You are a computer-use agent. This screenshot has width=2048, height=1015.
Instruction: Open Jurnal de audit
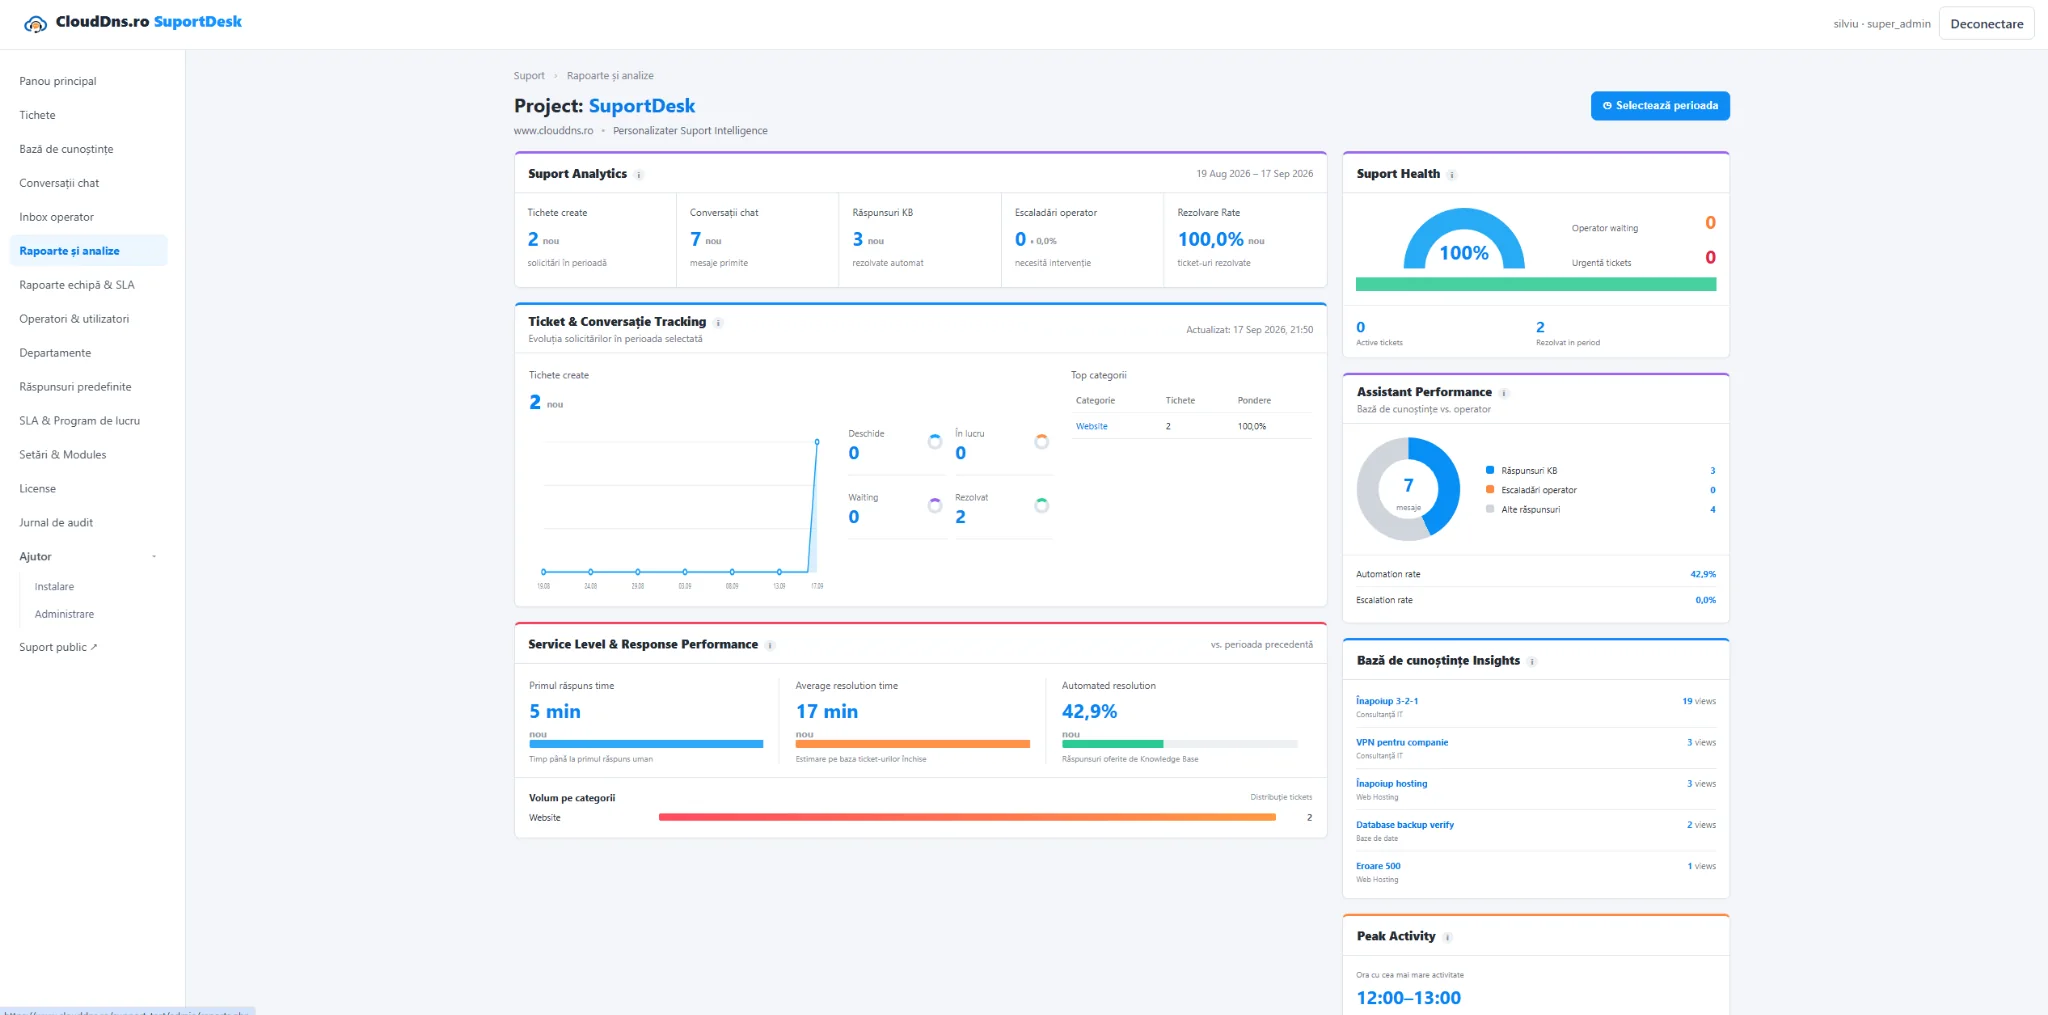pyautogui.click(x=89, y=523)
